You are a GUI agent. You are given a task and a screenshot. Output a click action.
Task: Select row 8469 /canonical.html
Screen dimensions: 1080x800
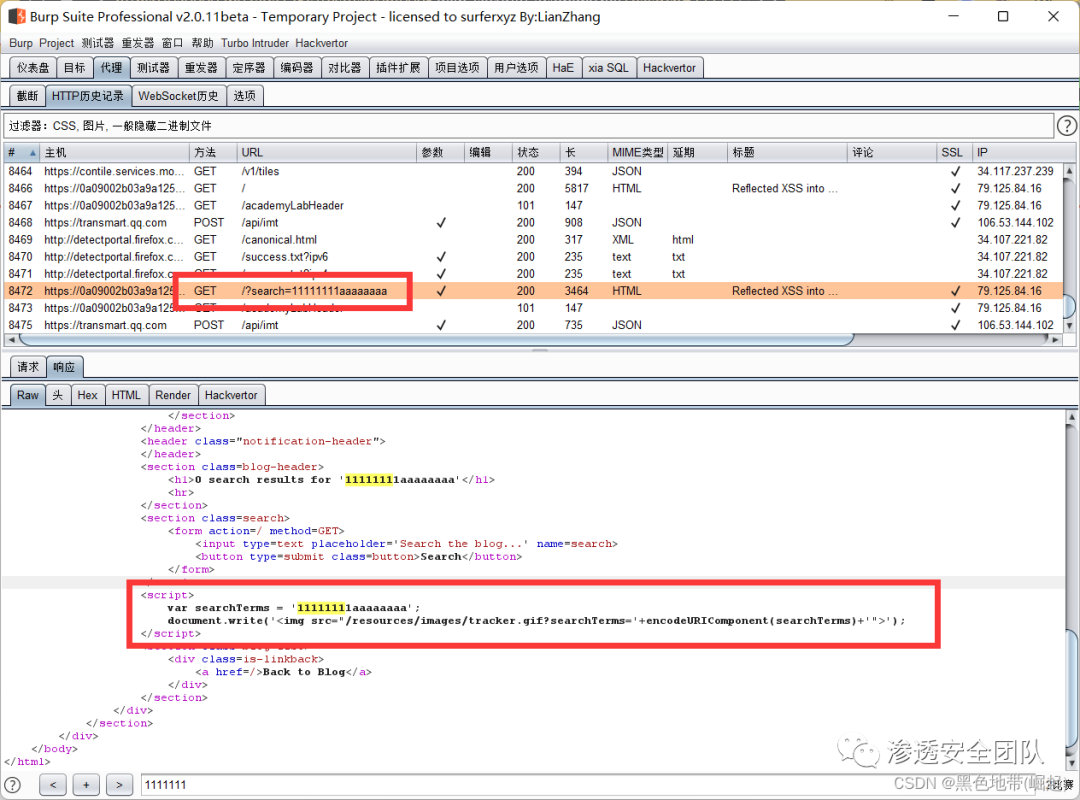(533, 240)
